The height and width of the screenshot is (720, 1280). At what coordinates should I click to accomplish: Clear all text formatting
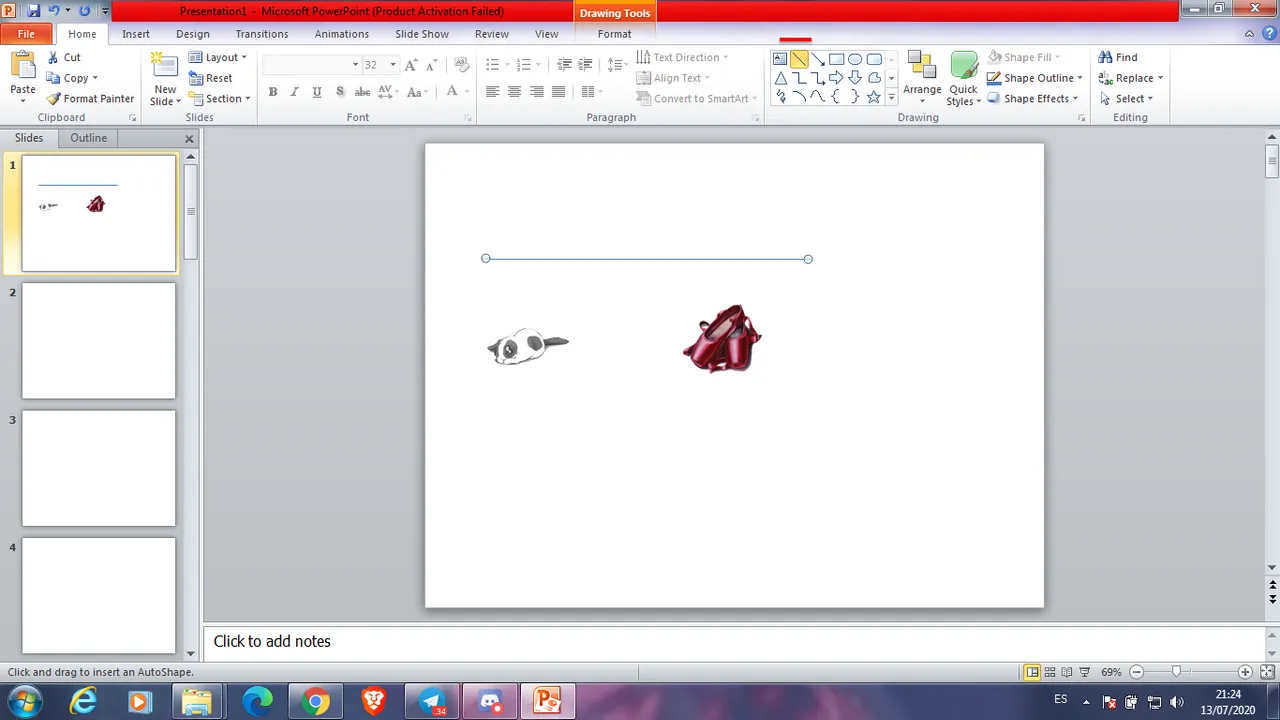(x=461, y=64)
